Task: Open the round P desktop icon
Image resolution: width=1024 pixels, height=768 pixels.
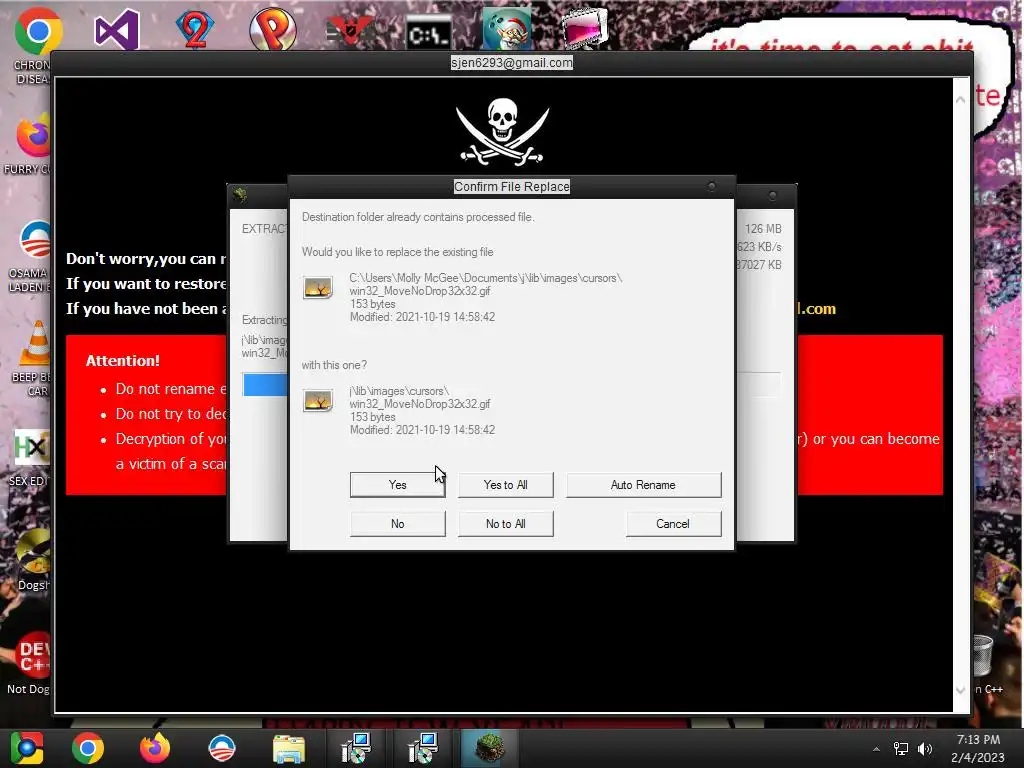Action: 273,30
